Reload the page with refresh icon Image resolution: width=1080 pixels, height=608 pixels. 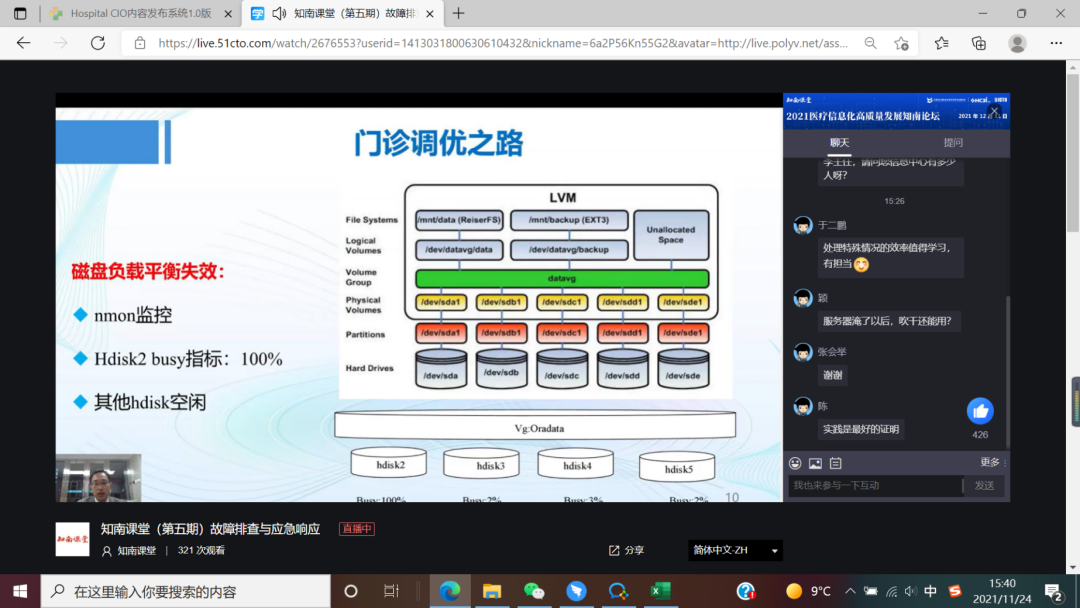(x=98, y=43)
